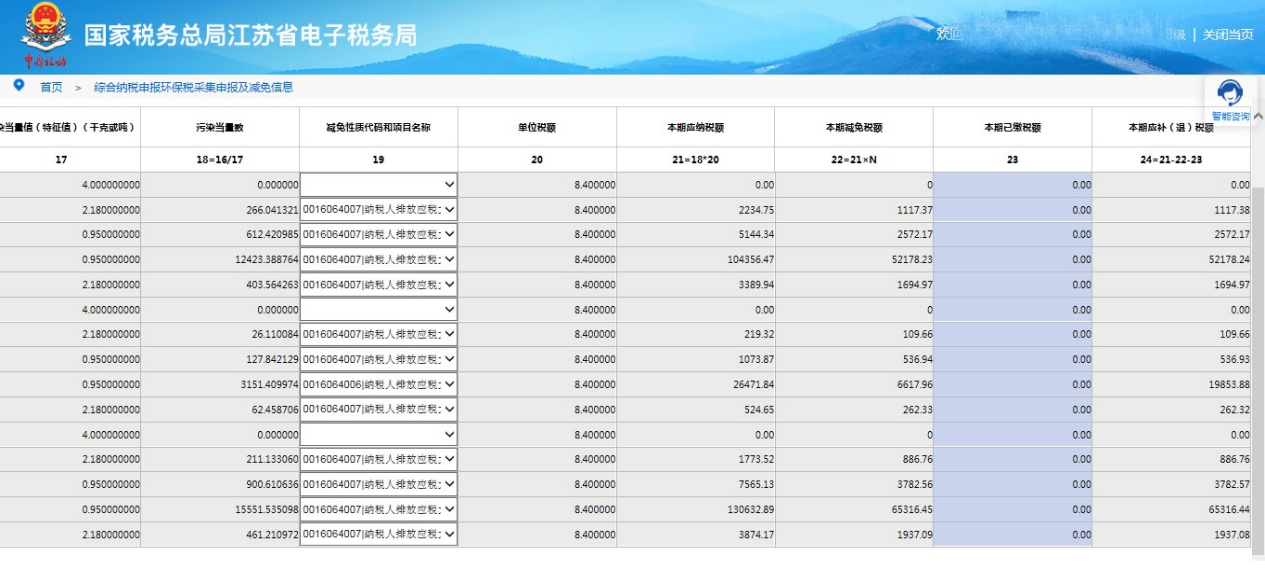1265x584 pixels.
Task: Expand the 减免性质 dropdown in the 219.32 row
Action: (x=379, y=335)
